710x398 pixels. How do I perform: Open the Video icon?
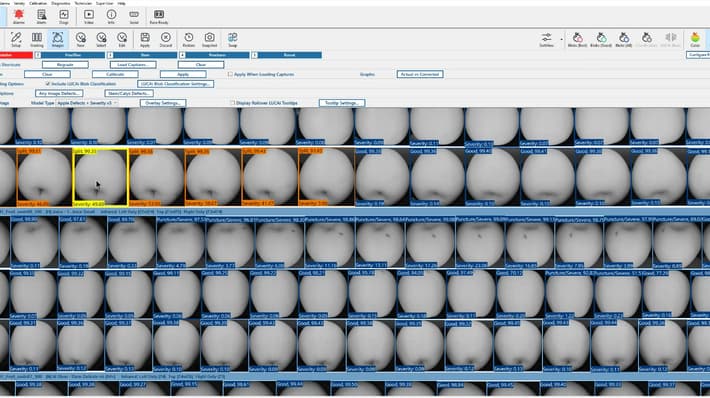pyautogui.click(x=89, y=17)
